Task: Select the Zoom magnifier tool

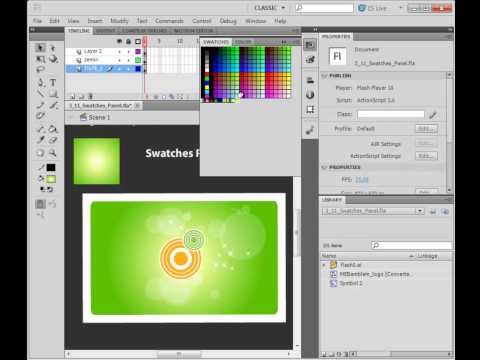Action: (53, 153)
